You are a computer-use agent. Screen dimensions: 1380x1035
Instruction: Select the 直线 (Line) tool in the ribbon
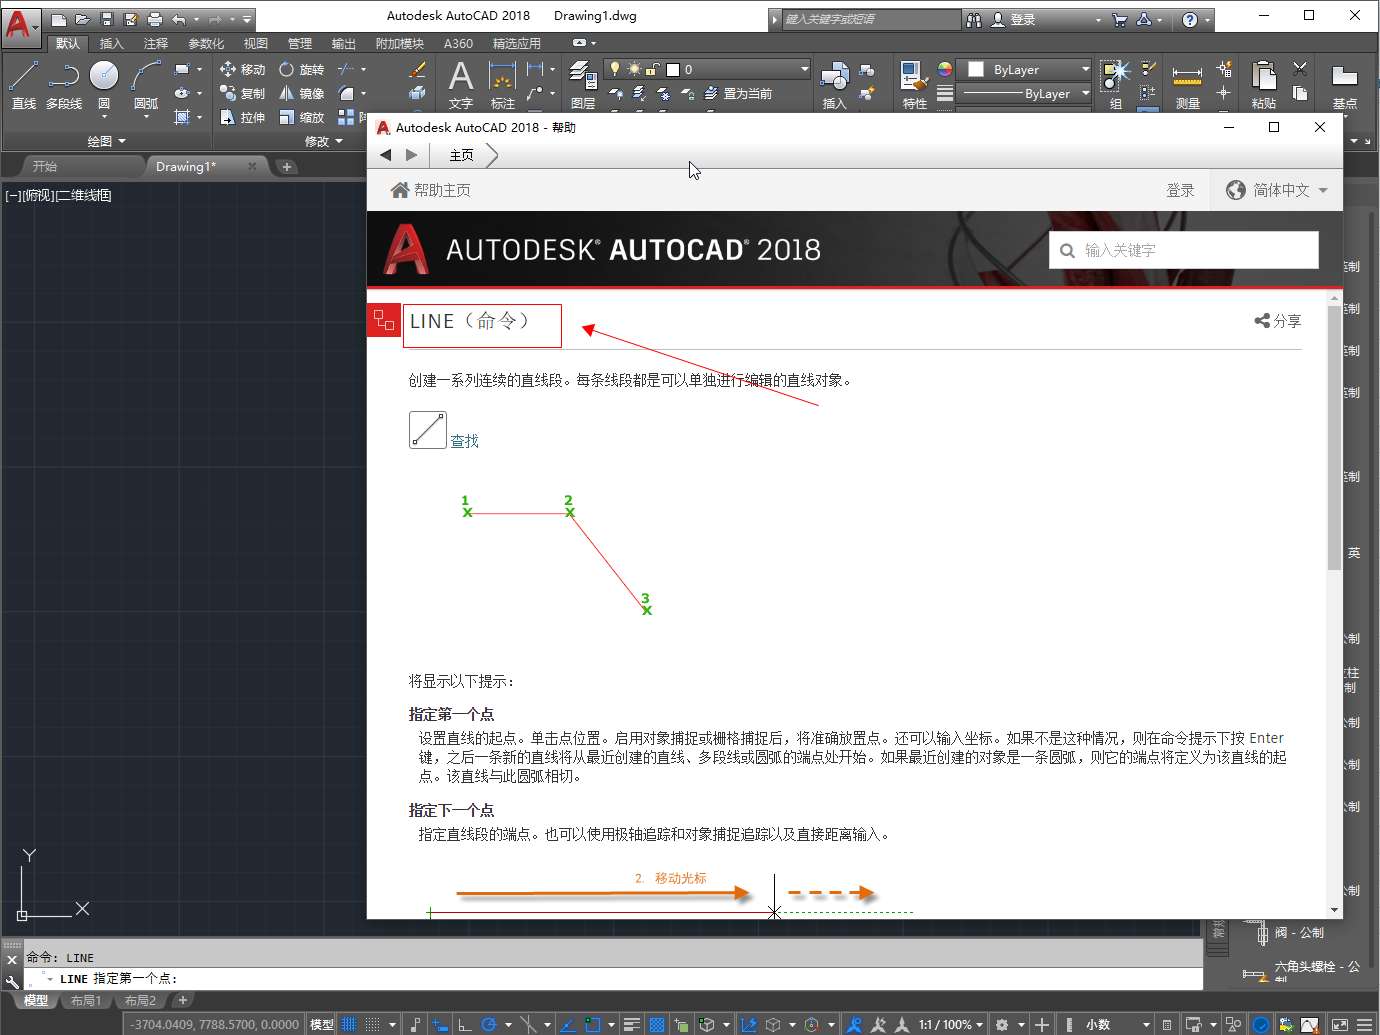pyautogui.click(x=23, y=83)
